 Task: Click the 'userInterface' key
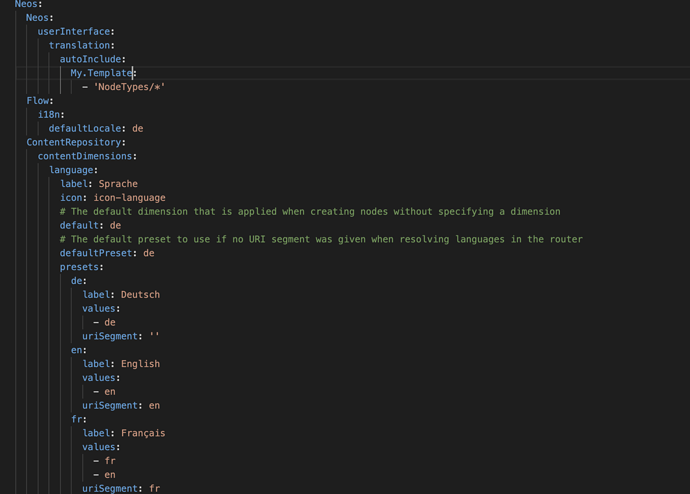coord(73,32)
